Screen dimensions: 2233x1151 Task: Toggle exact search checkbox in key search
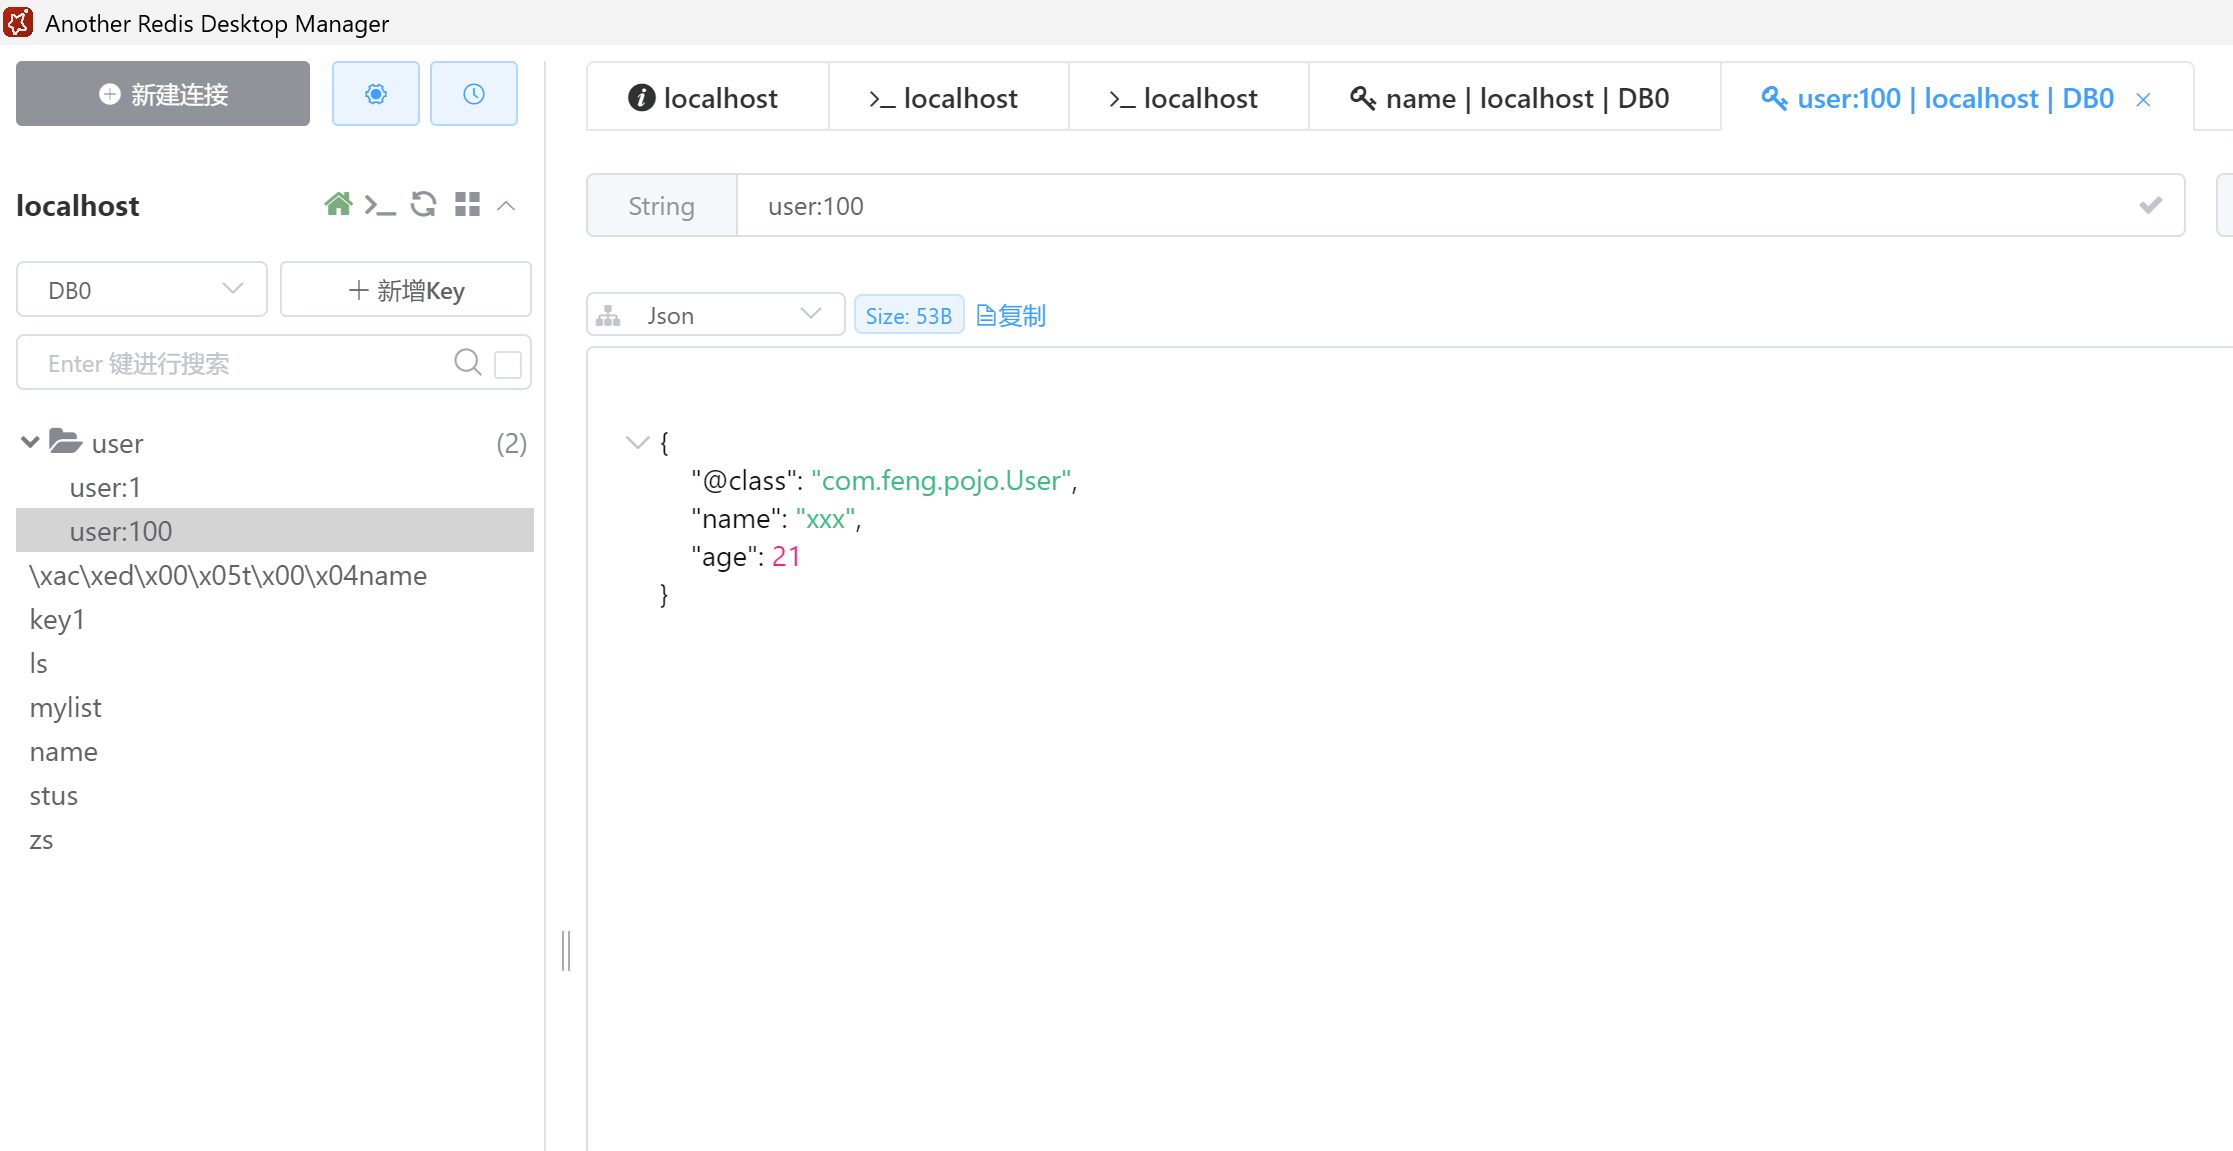[508, 364]
